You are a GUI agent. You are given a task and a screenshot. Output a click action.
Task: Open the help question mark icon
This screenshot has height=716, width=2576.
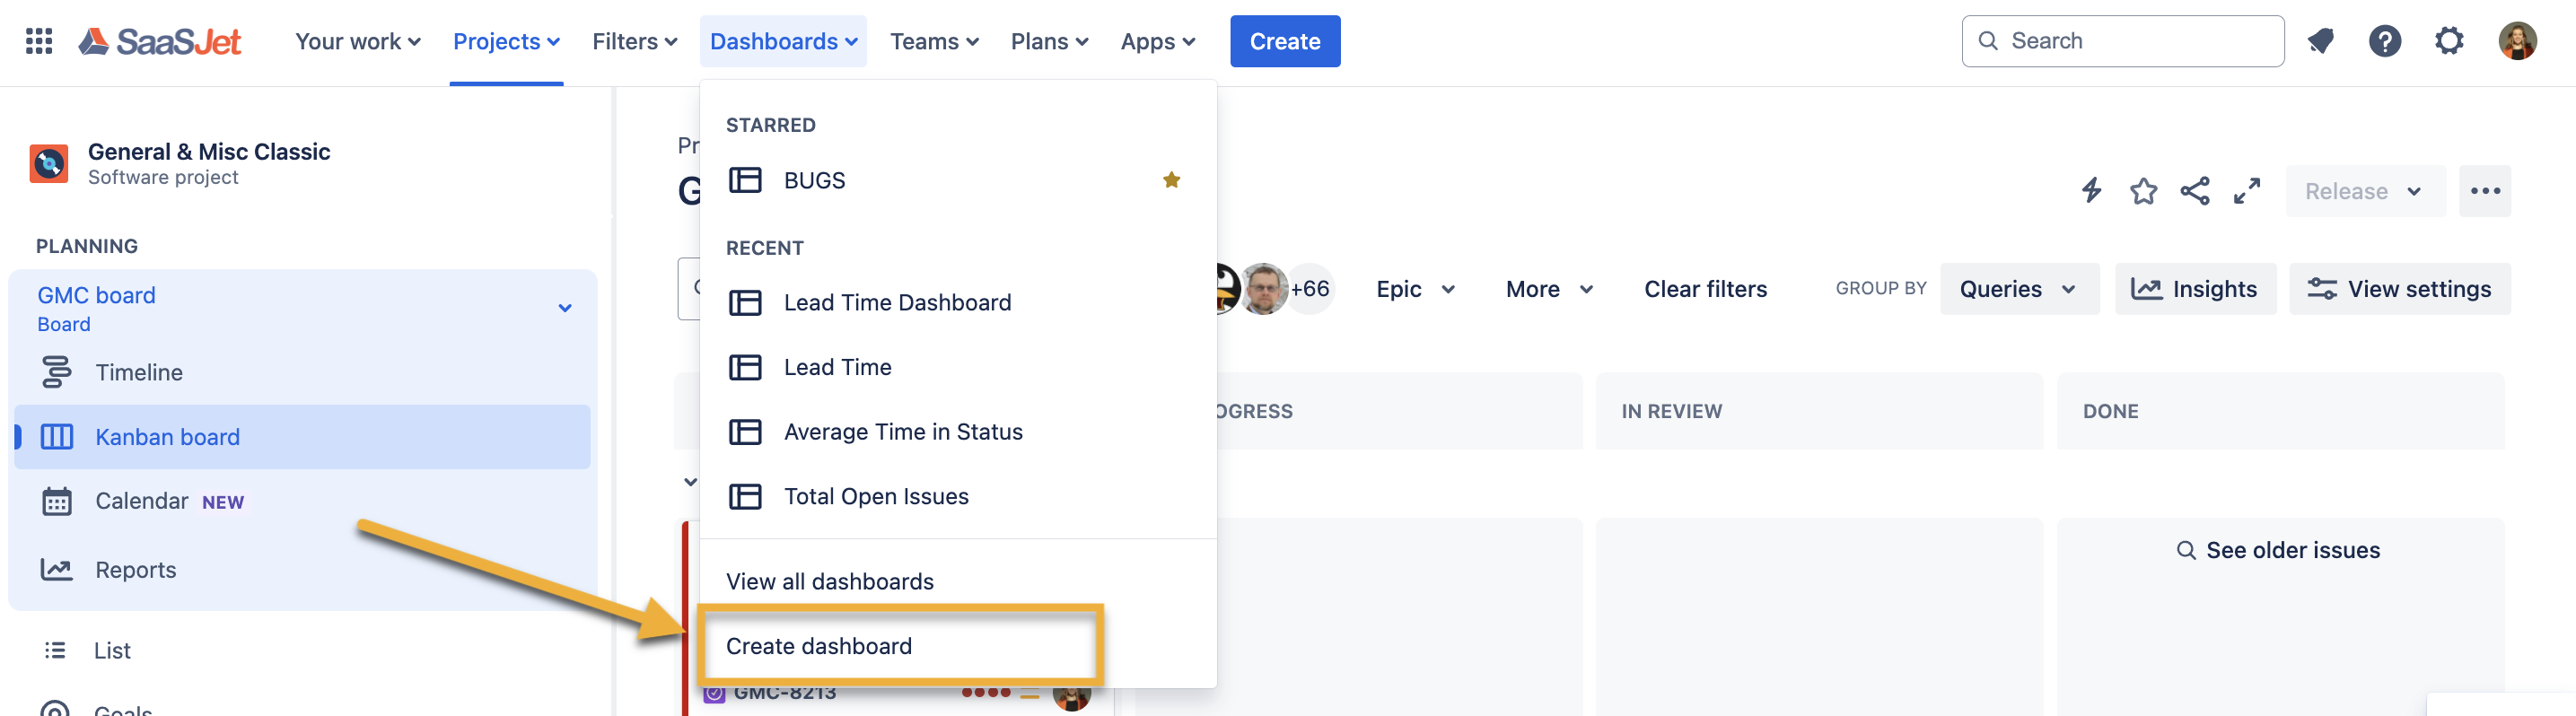pyautogui.click(x=2384, y=41)
